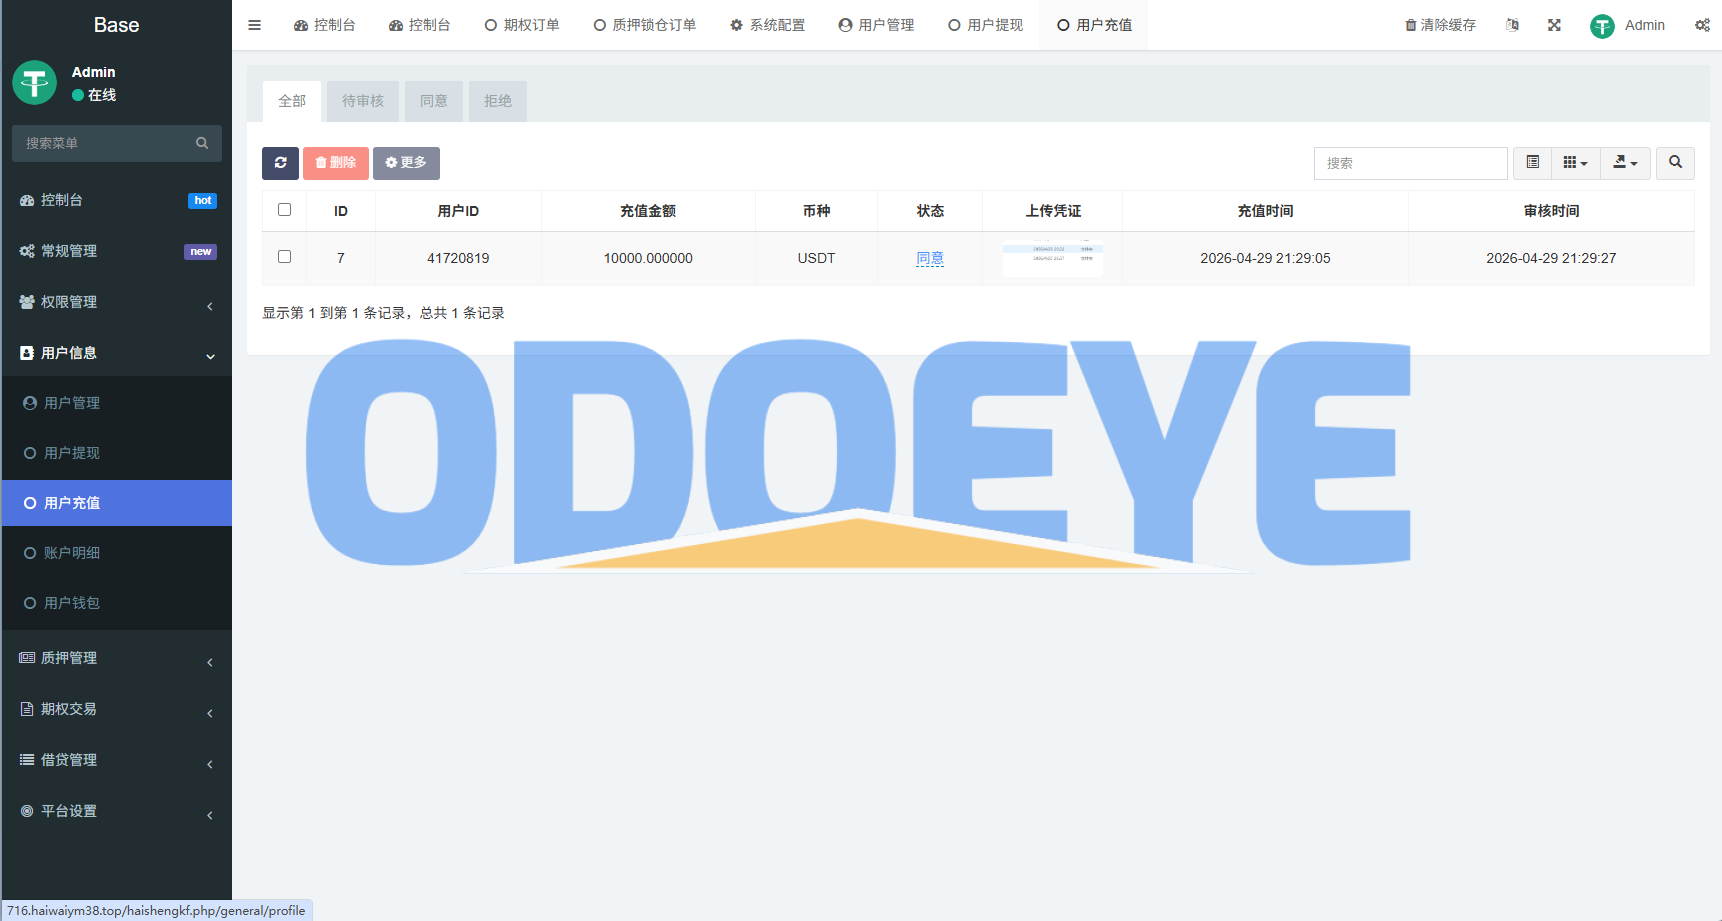Viewport: 1722px width, 921px height.
Task: Sort by 充值金额 column header
Action: pos(648,211)
